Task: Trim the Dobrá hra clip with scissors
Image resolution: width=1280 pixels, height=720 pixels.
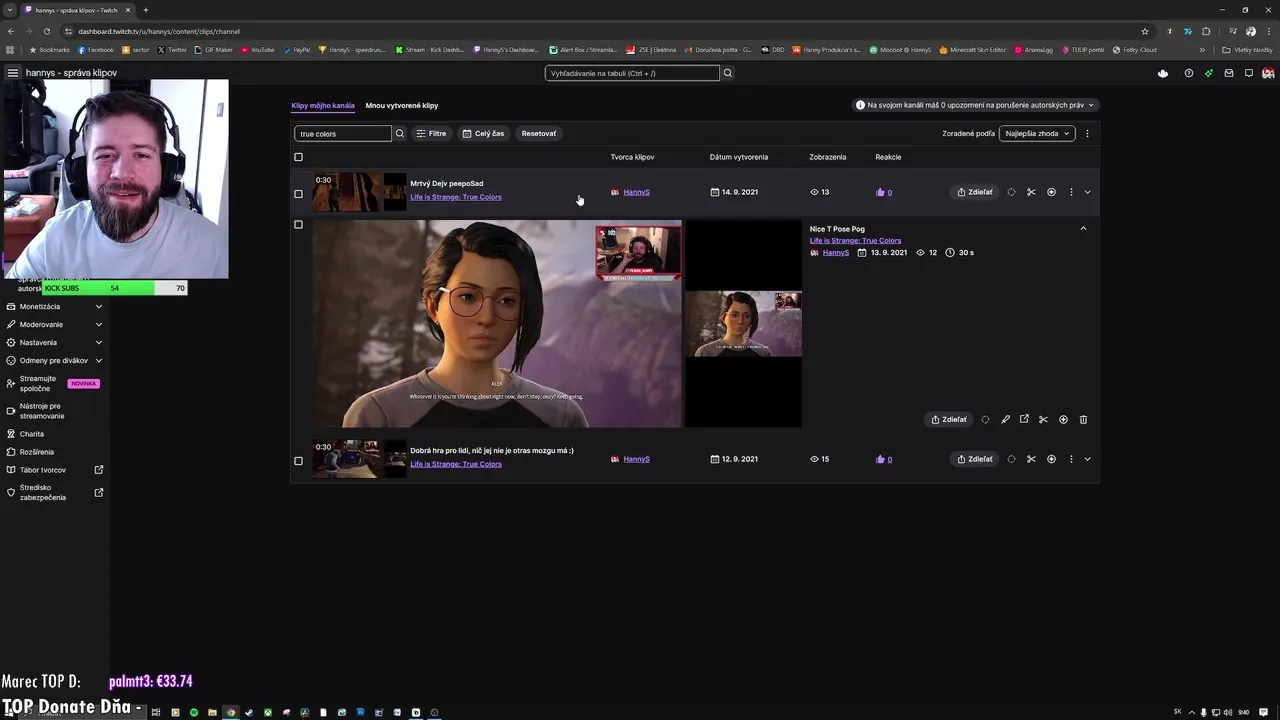Action: tap(1031, 459)
